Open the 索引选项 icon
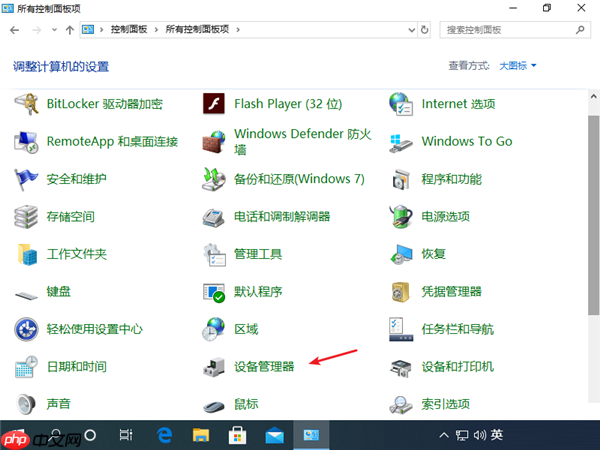 [401, 405]
